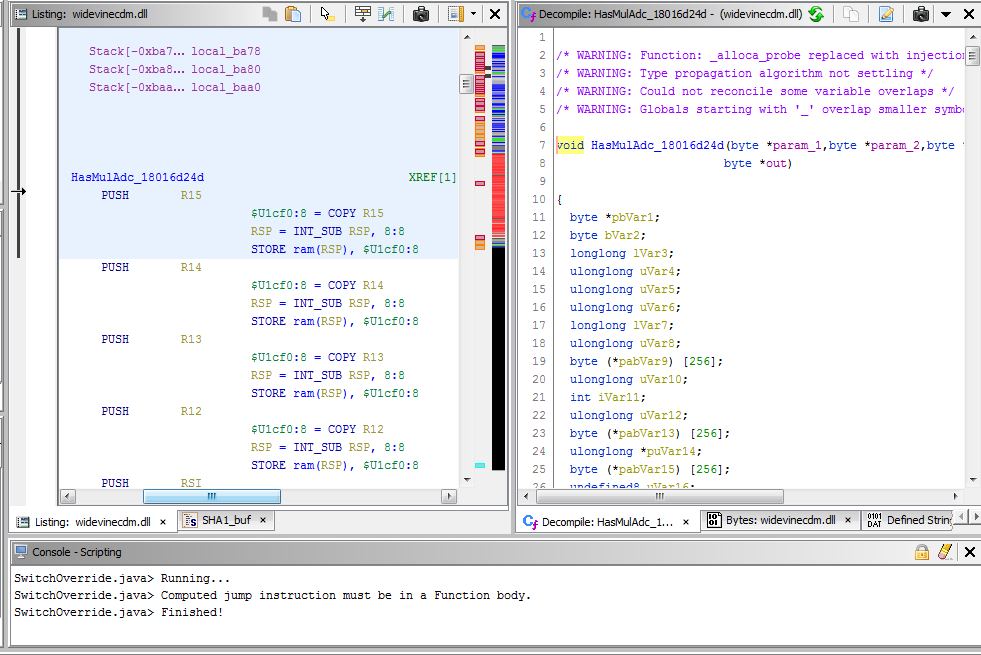Viewport: 981px width, 655px height.
Task: Expand the Listing toolbar dropdown arrow
Action: [473, 14]
